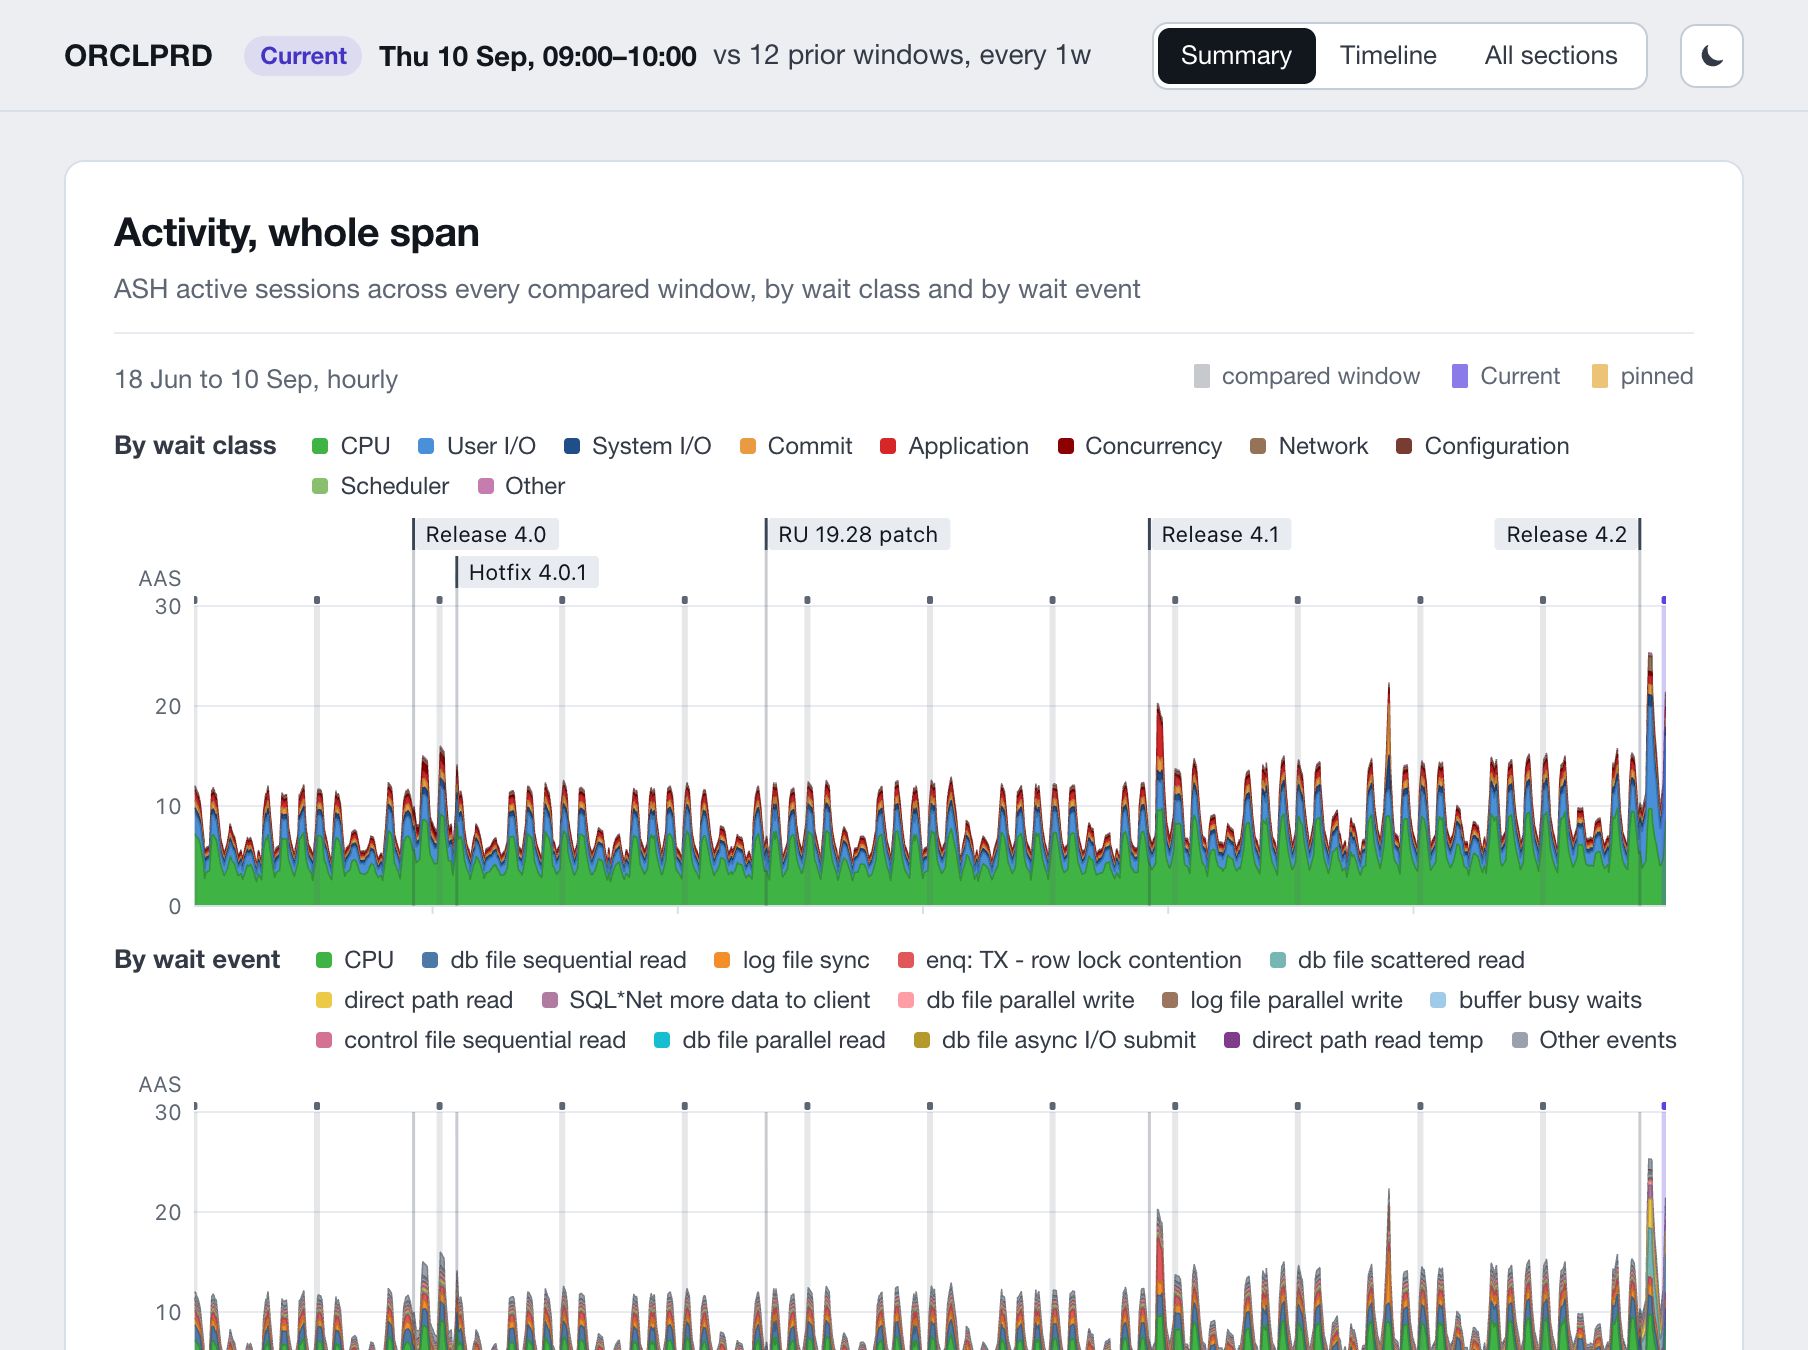Click the log file sync legend entry

[791, 960]
